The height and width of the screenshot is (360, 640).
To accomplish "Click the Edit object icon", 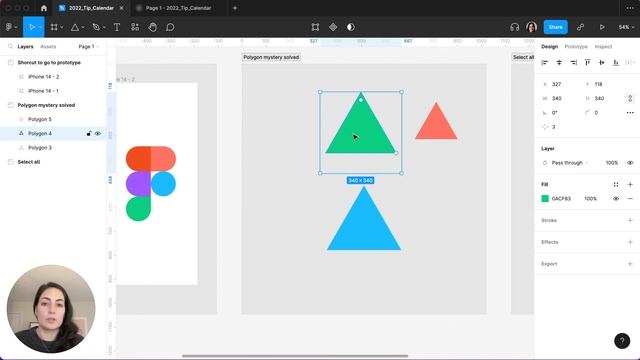I will click(315, 27).
